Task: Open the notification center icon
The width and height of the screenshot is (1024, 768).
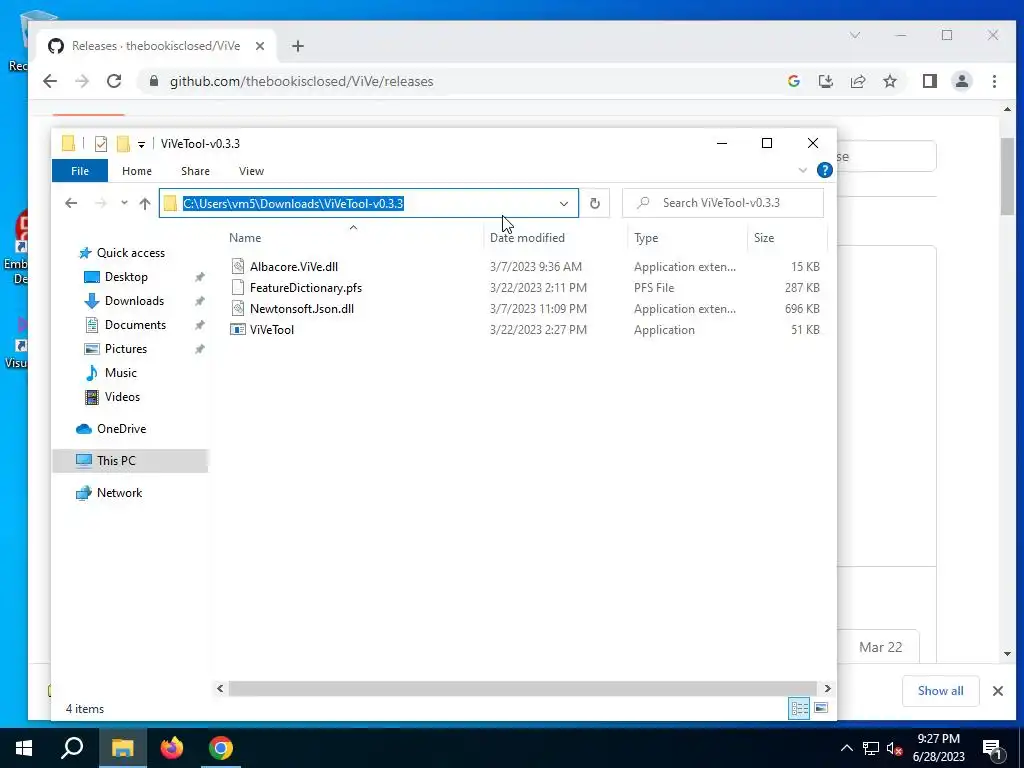Action: [992, 749]
